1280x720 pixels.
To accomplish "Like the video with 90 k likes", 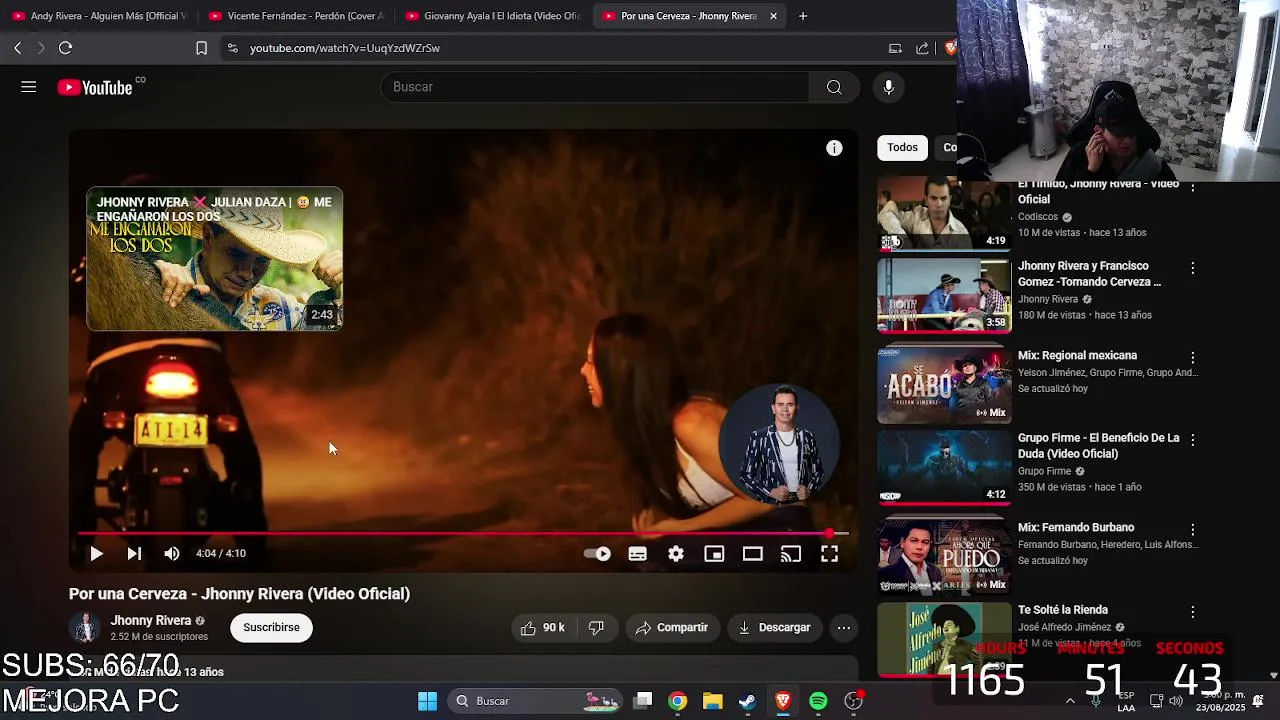I will click(x=543, y=627).
